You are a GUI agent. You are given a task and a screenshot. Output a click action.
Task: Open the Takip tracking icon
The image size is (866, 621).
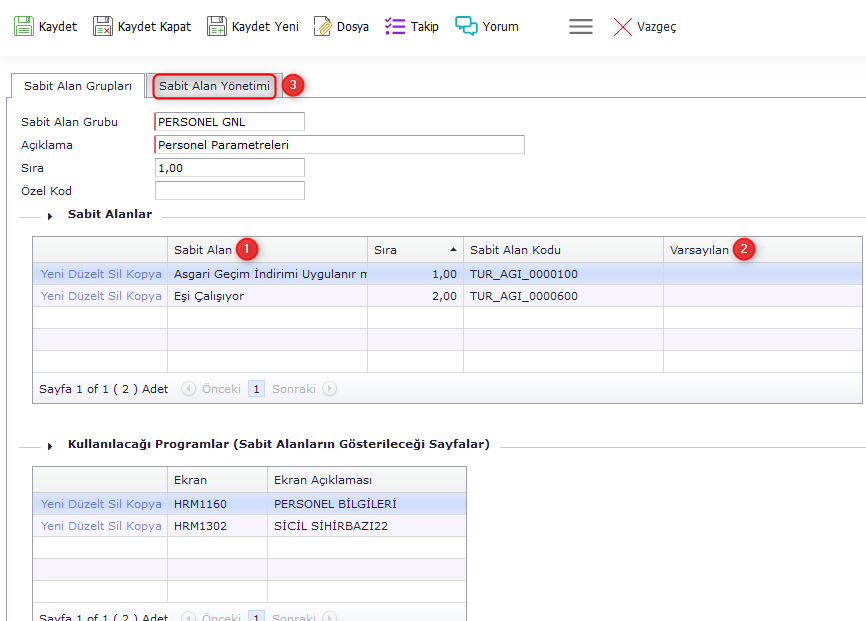[x=395, y=27]
